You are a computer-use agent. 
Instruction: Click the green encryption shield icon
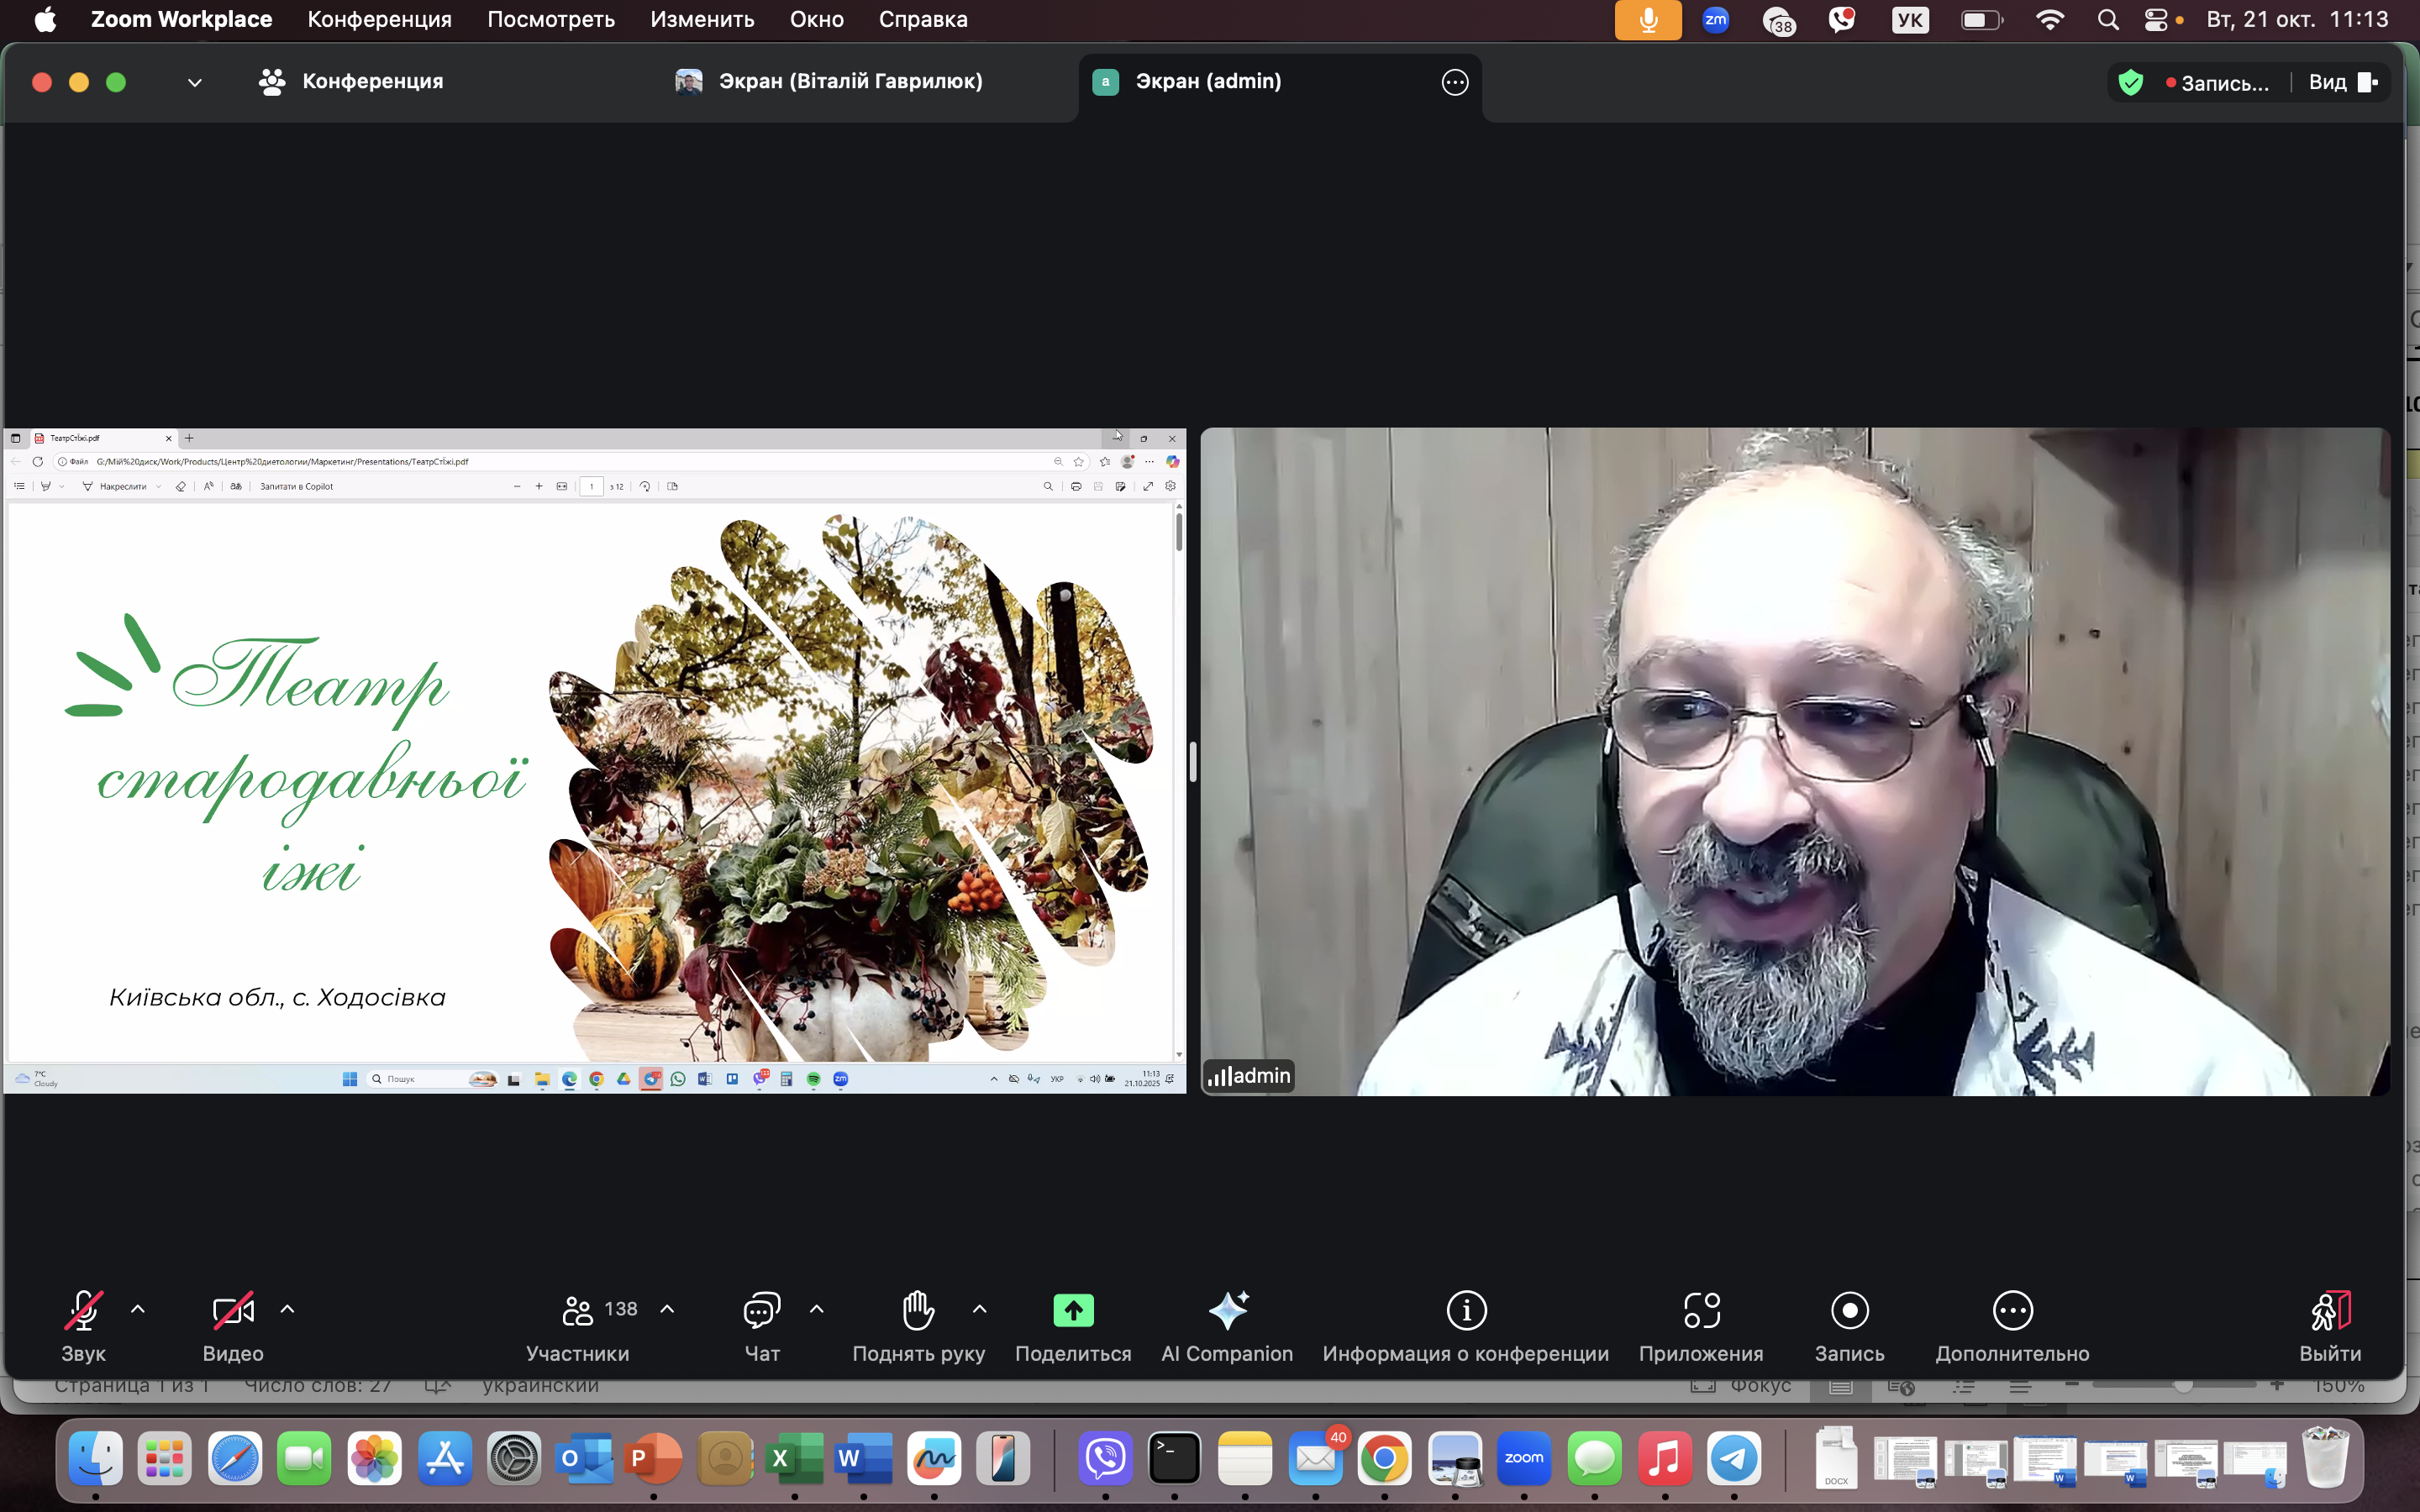click(2131, 83)
